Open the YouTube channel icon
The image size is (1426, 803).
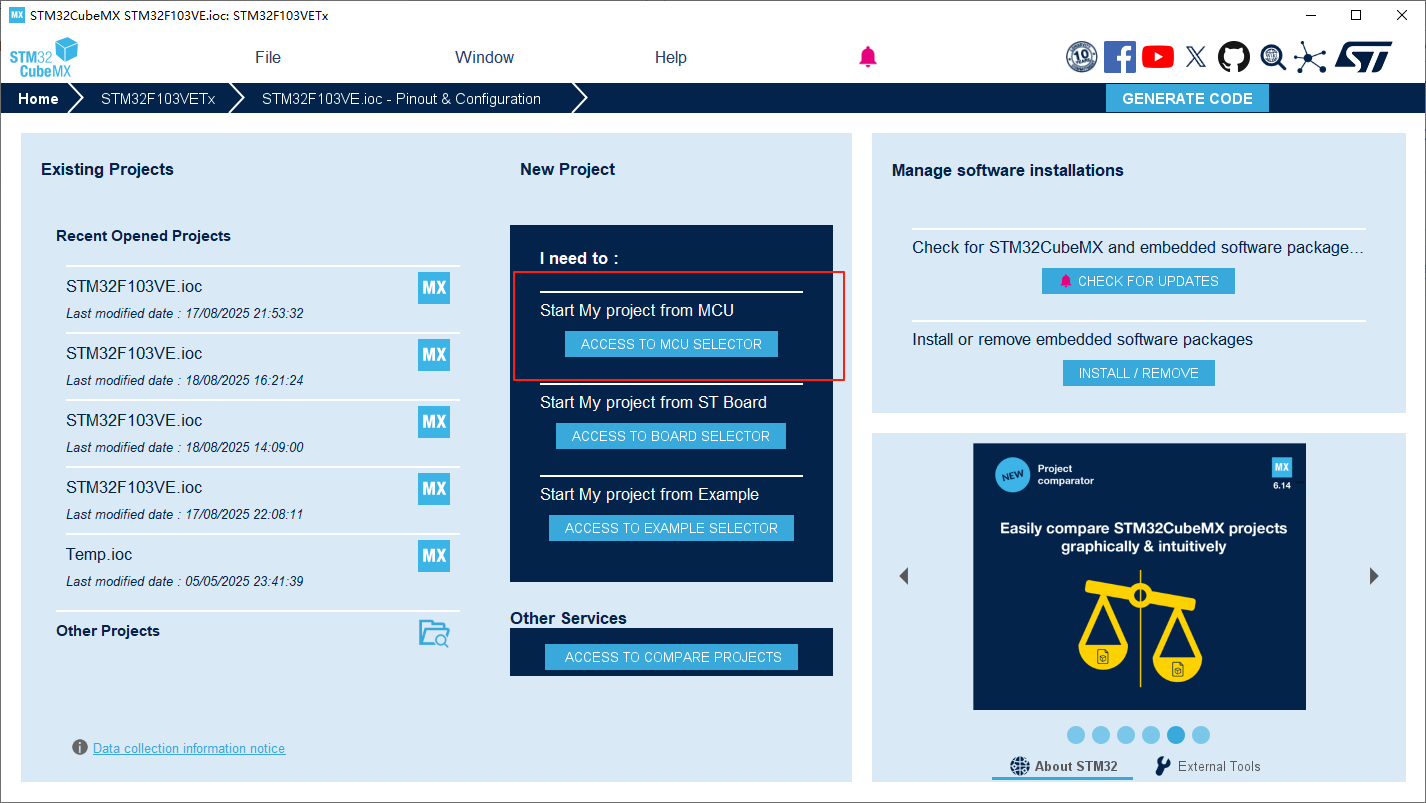pos(1157,57)
